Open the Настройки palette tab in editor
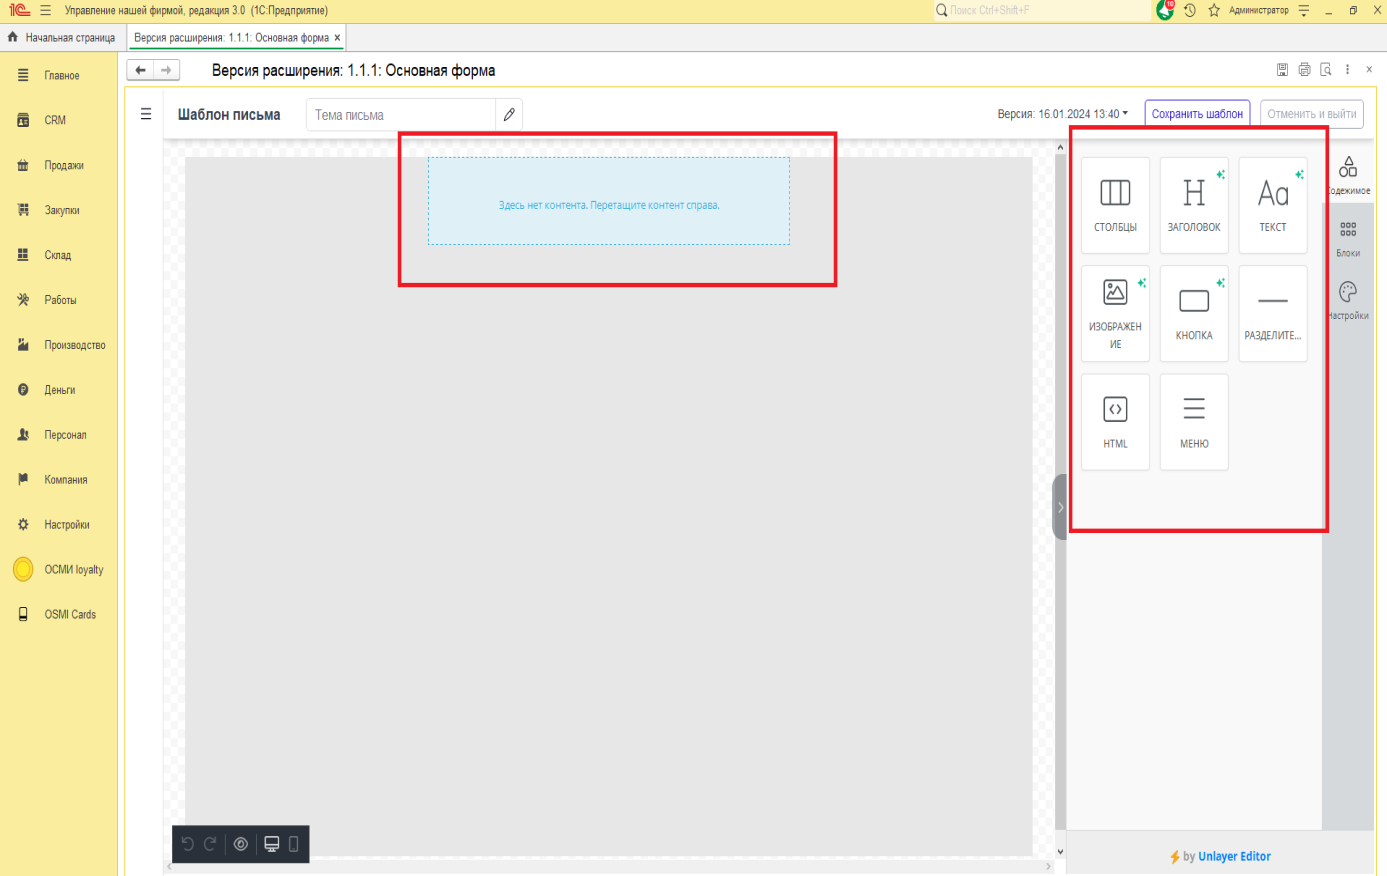 pos(1348,300)
